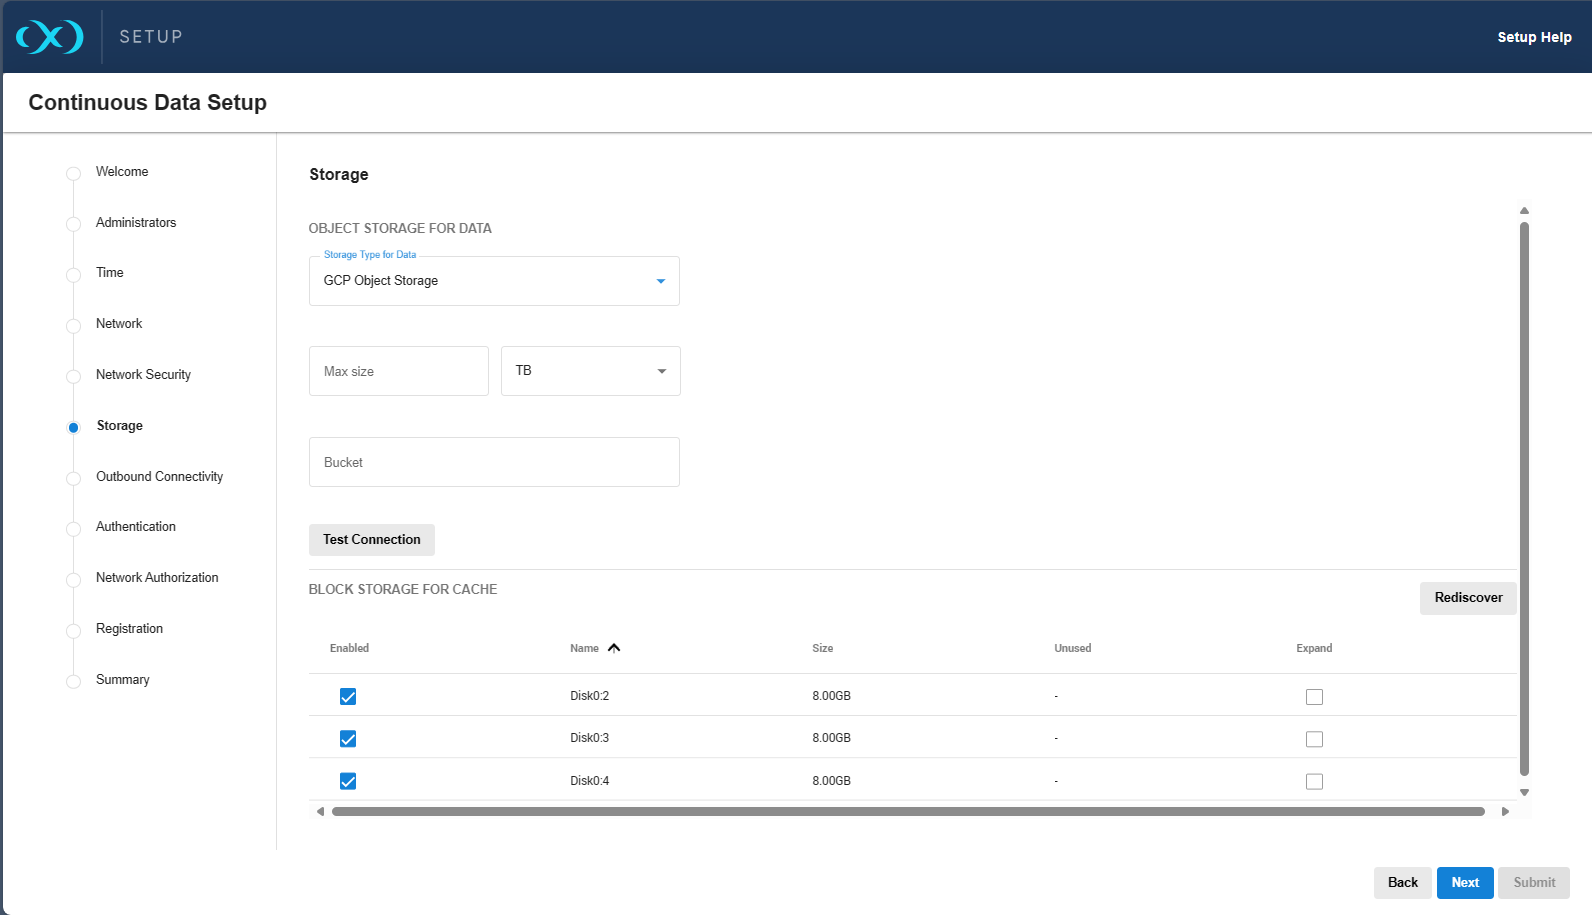The height and width of the screenshot is (915, 1592).
Task: Click the scroll up arrow of vertical scrollbar
Action: click(x=1524, y=211)
